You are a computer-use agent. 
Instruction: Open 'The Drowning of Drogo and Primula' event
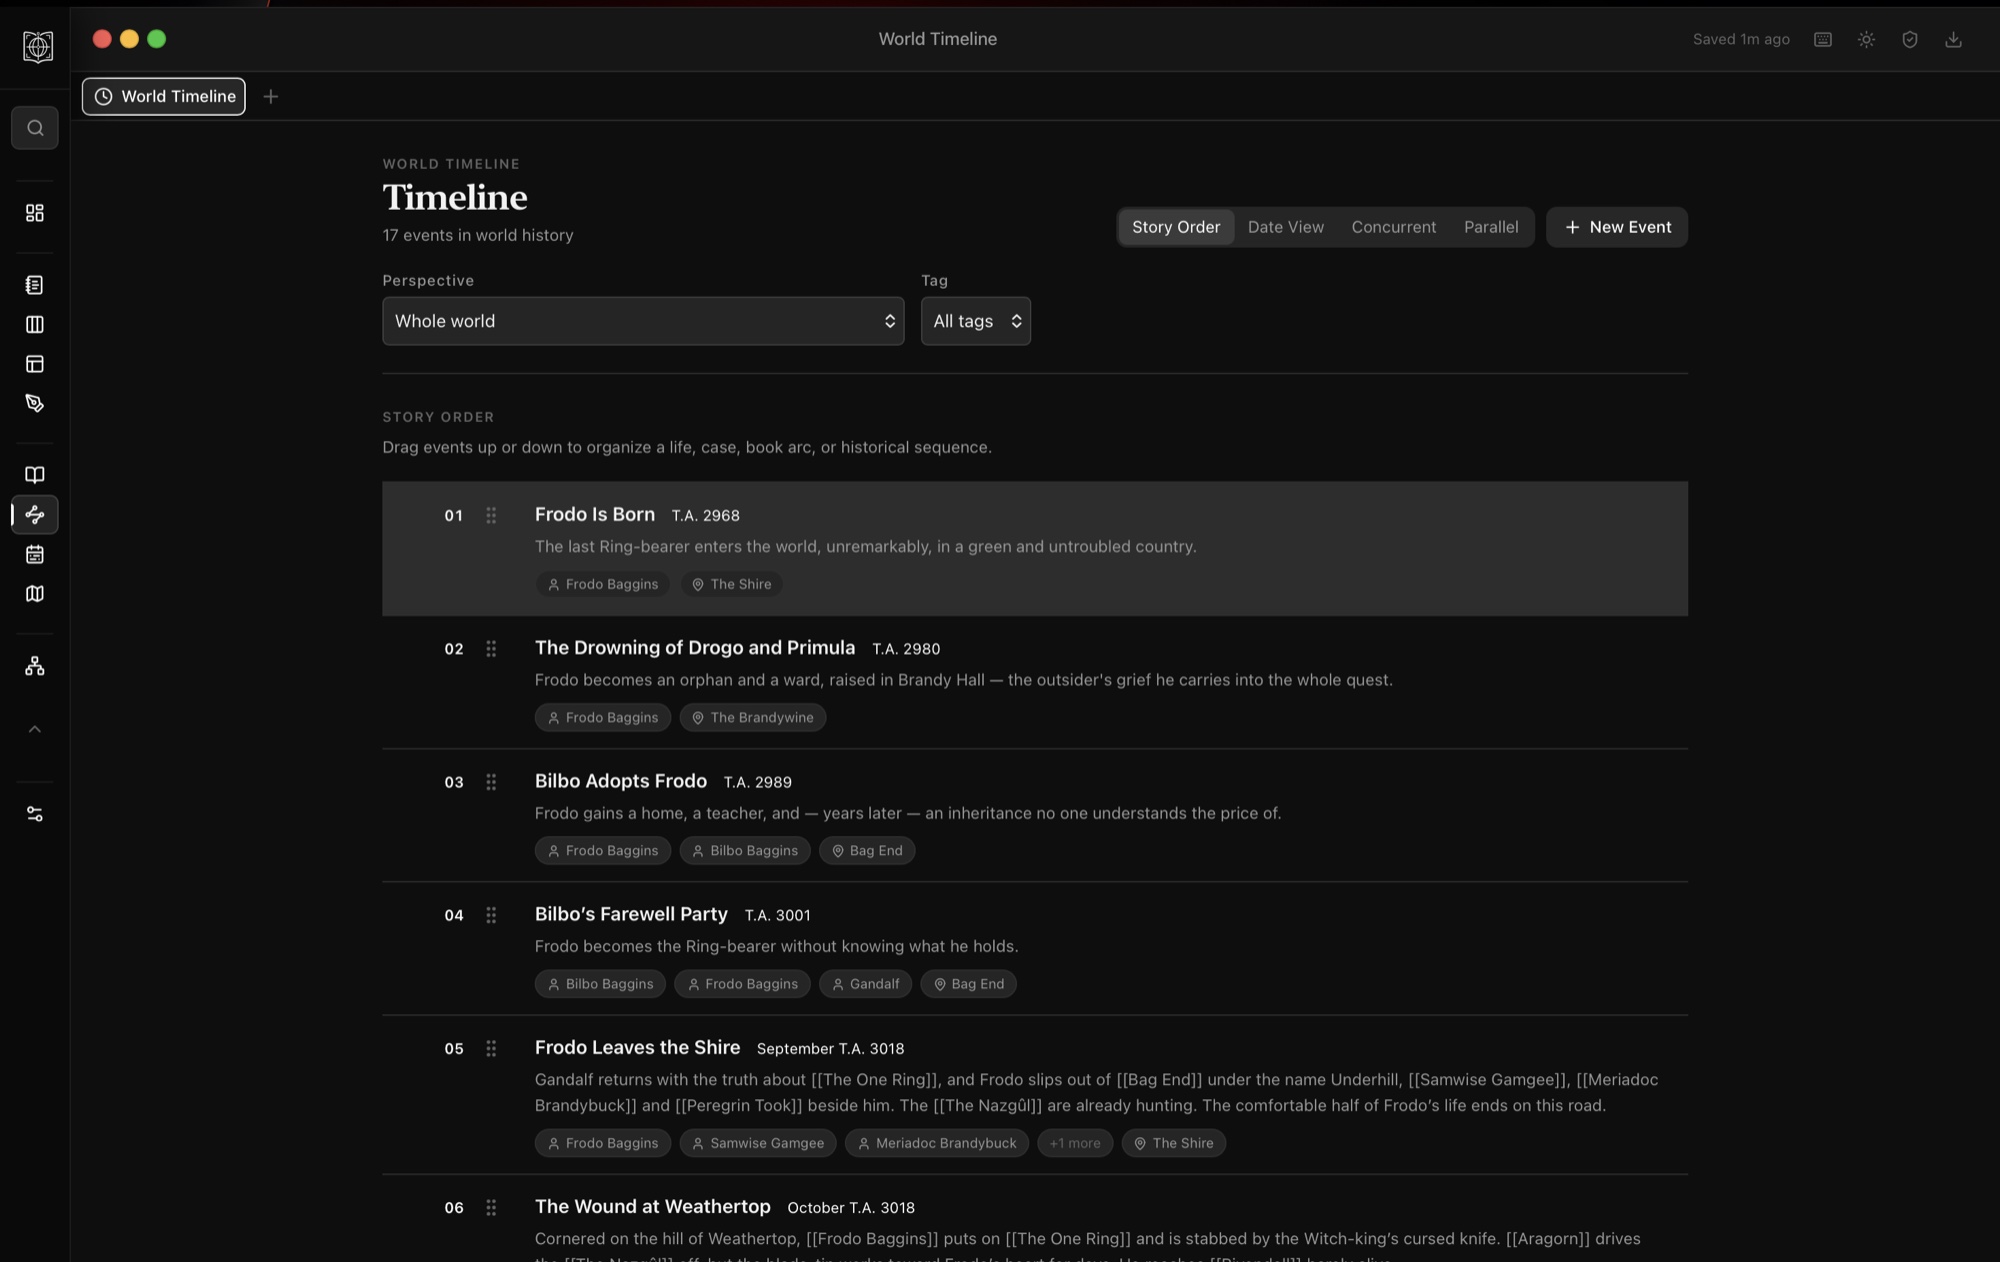pyautogui.click(x=695, y=648)
